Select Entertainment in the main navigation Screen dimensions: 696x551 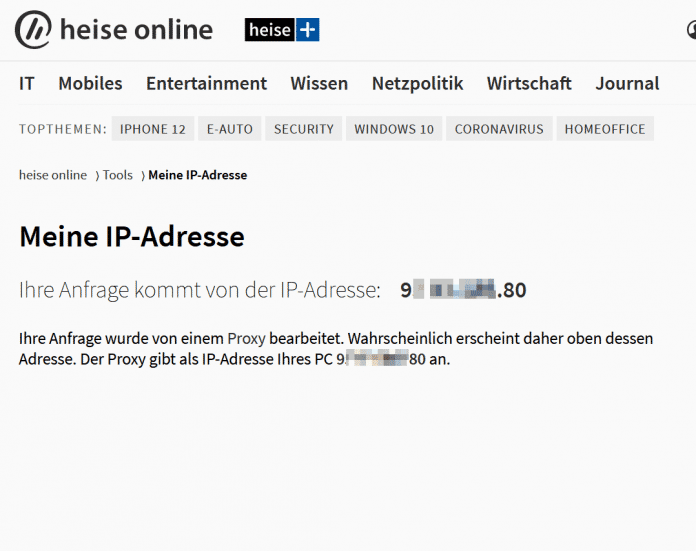pyautogui.click(x=206, y=84)
